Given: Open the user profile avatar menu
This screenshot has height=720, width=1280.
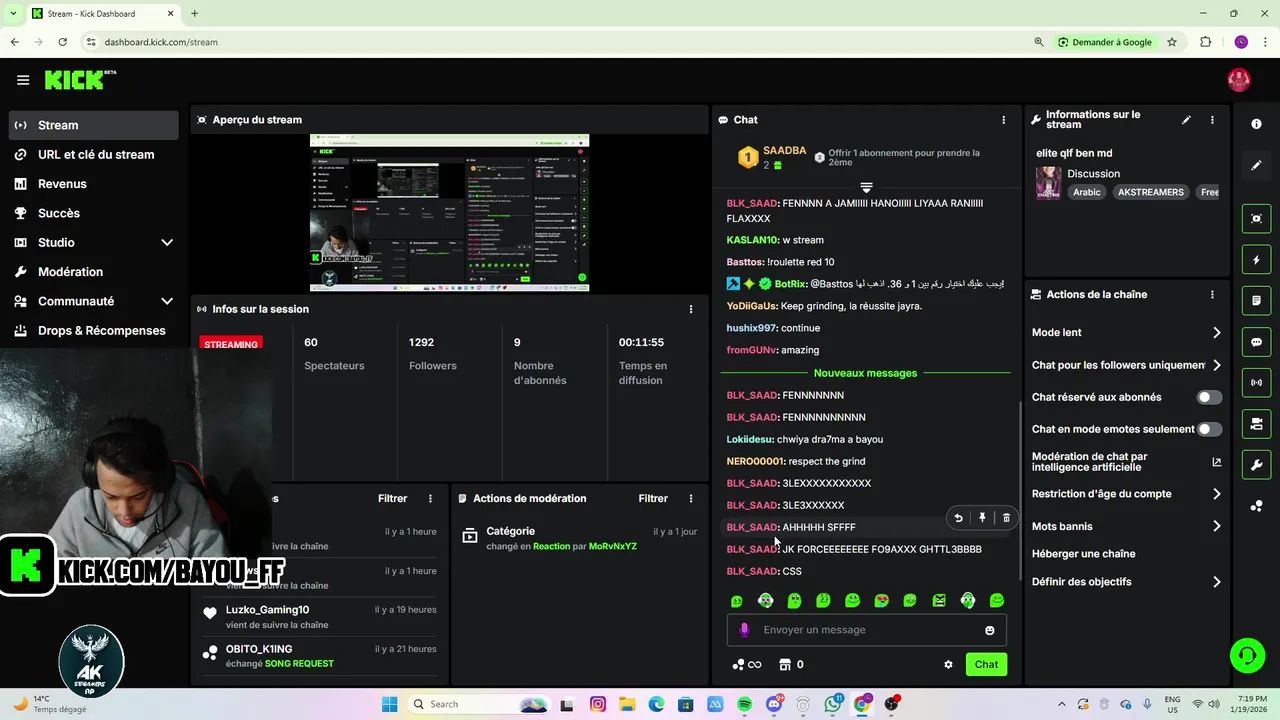Looking at the screenshot, I should pyautogui.click(x=1239, y=80).
